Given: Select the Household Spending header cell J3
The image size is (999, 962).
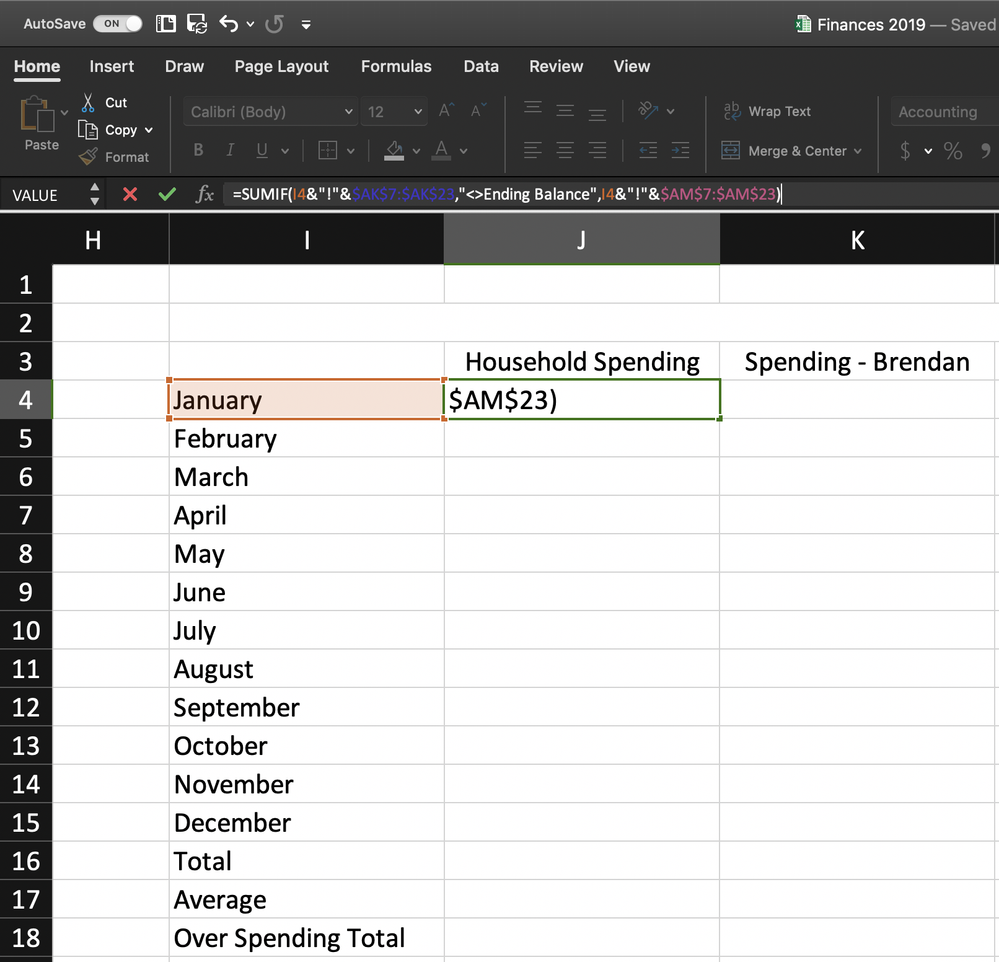Looking at the screenshot, I should [581, 361].
